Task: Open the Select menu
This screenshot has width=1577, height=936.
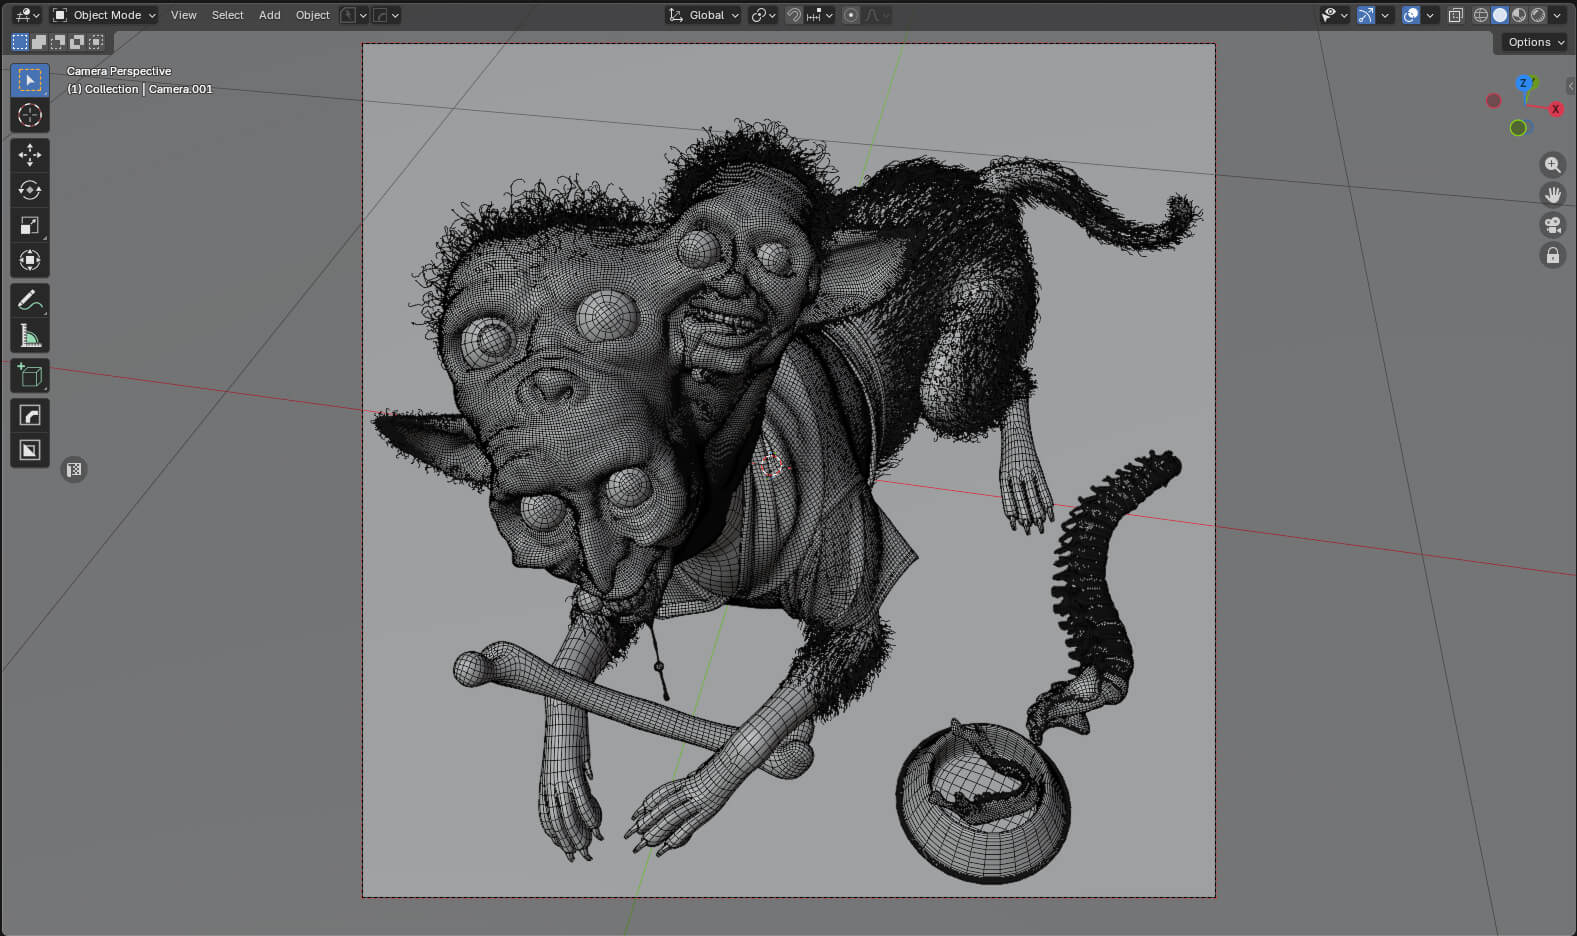Action: click(x=227, y=15)
